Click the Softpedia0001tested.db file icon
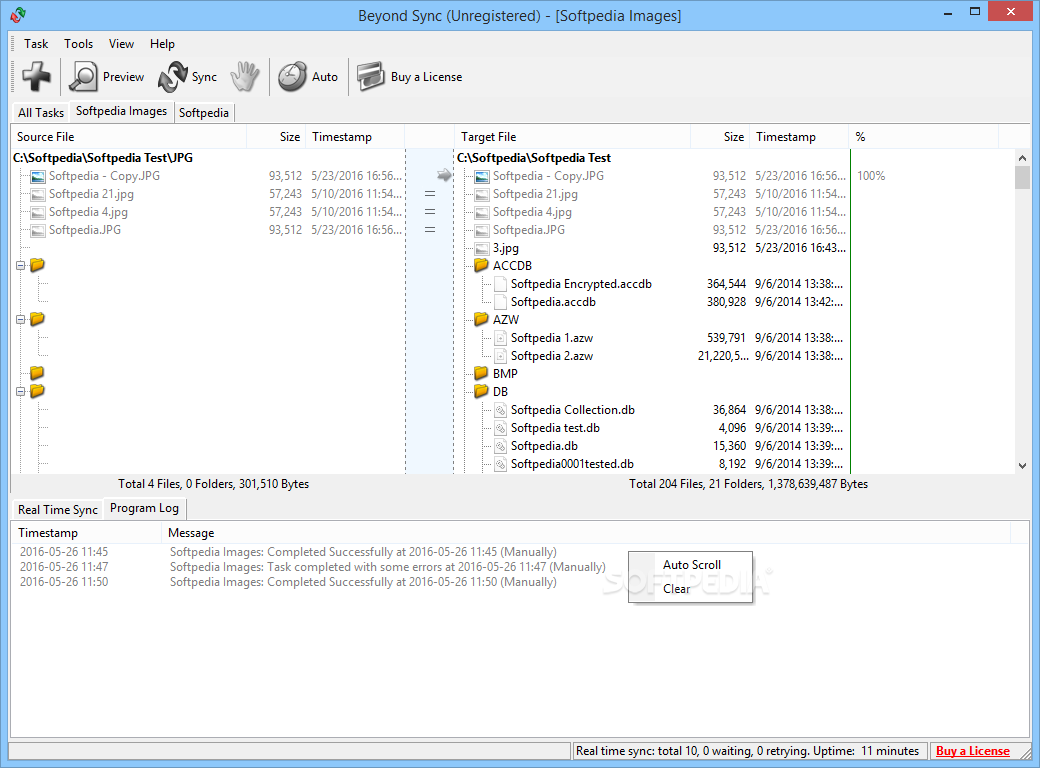This screenshot has height=768, width=1040. coord(501,464)
